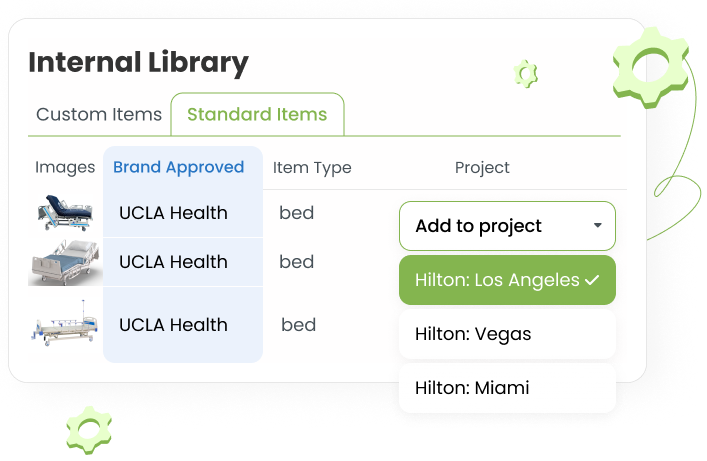Open the Add to project combo box
The image size is (707, 461).
507,226
